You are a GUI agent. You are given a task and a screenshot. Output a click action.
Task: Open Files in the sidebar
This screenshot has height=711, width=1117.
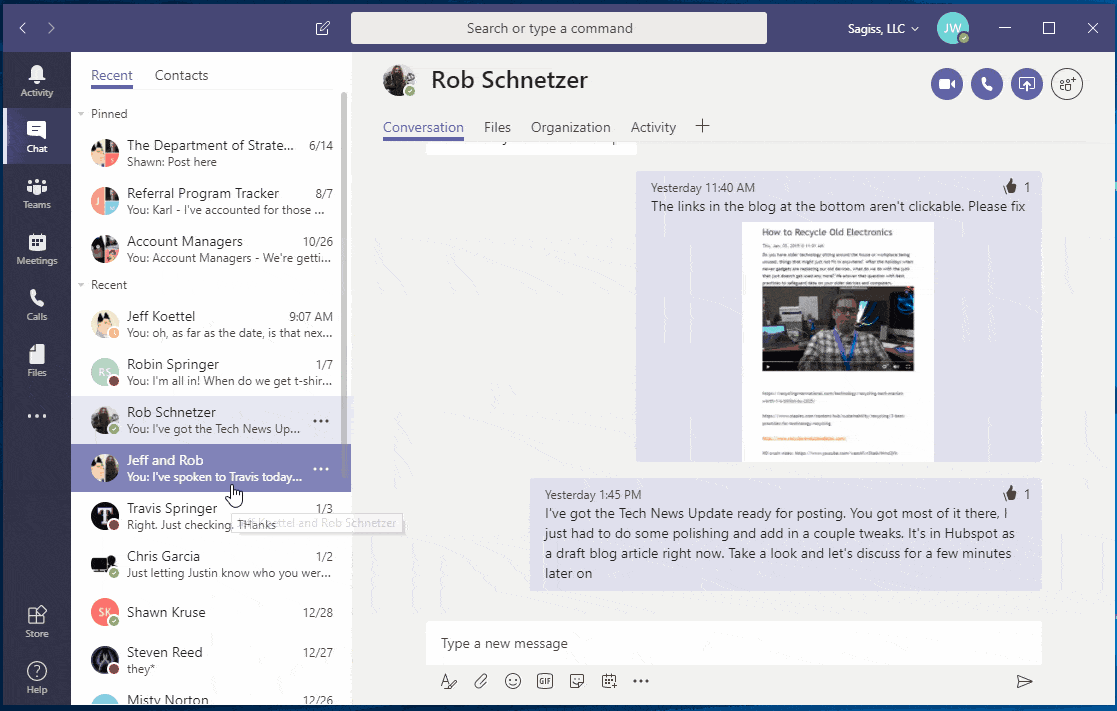coord(36,361)
